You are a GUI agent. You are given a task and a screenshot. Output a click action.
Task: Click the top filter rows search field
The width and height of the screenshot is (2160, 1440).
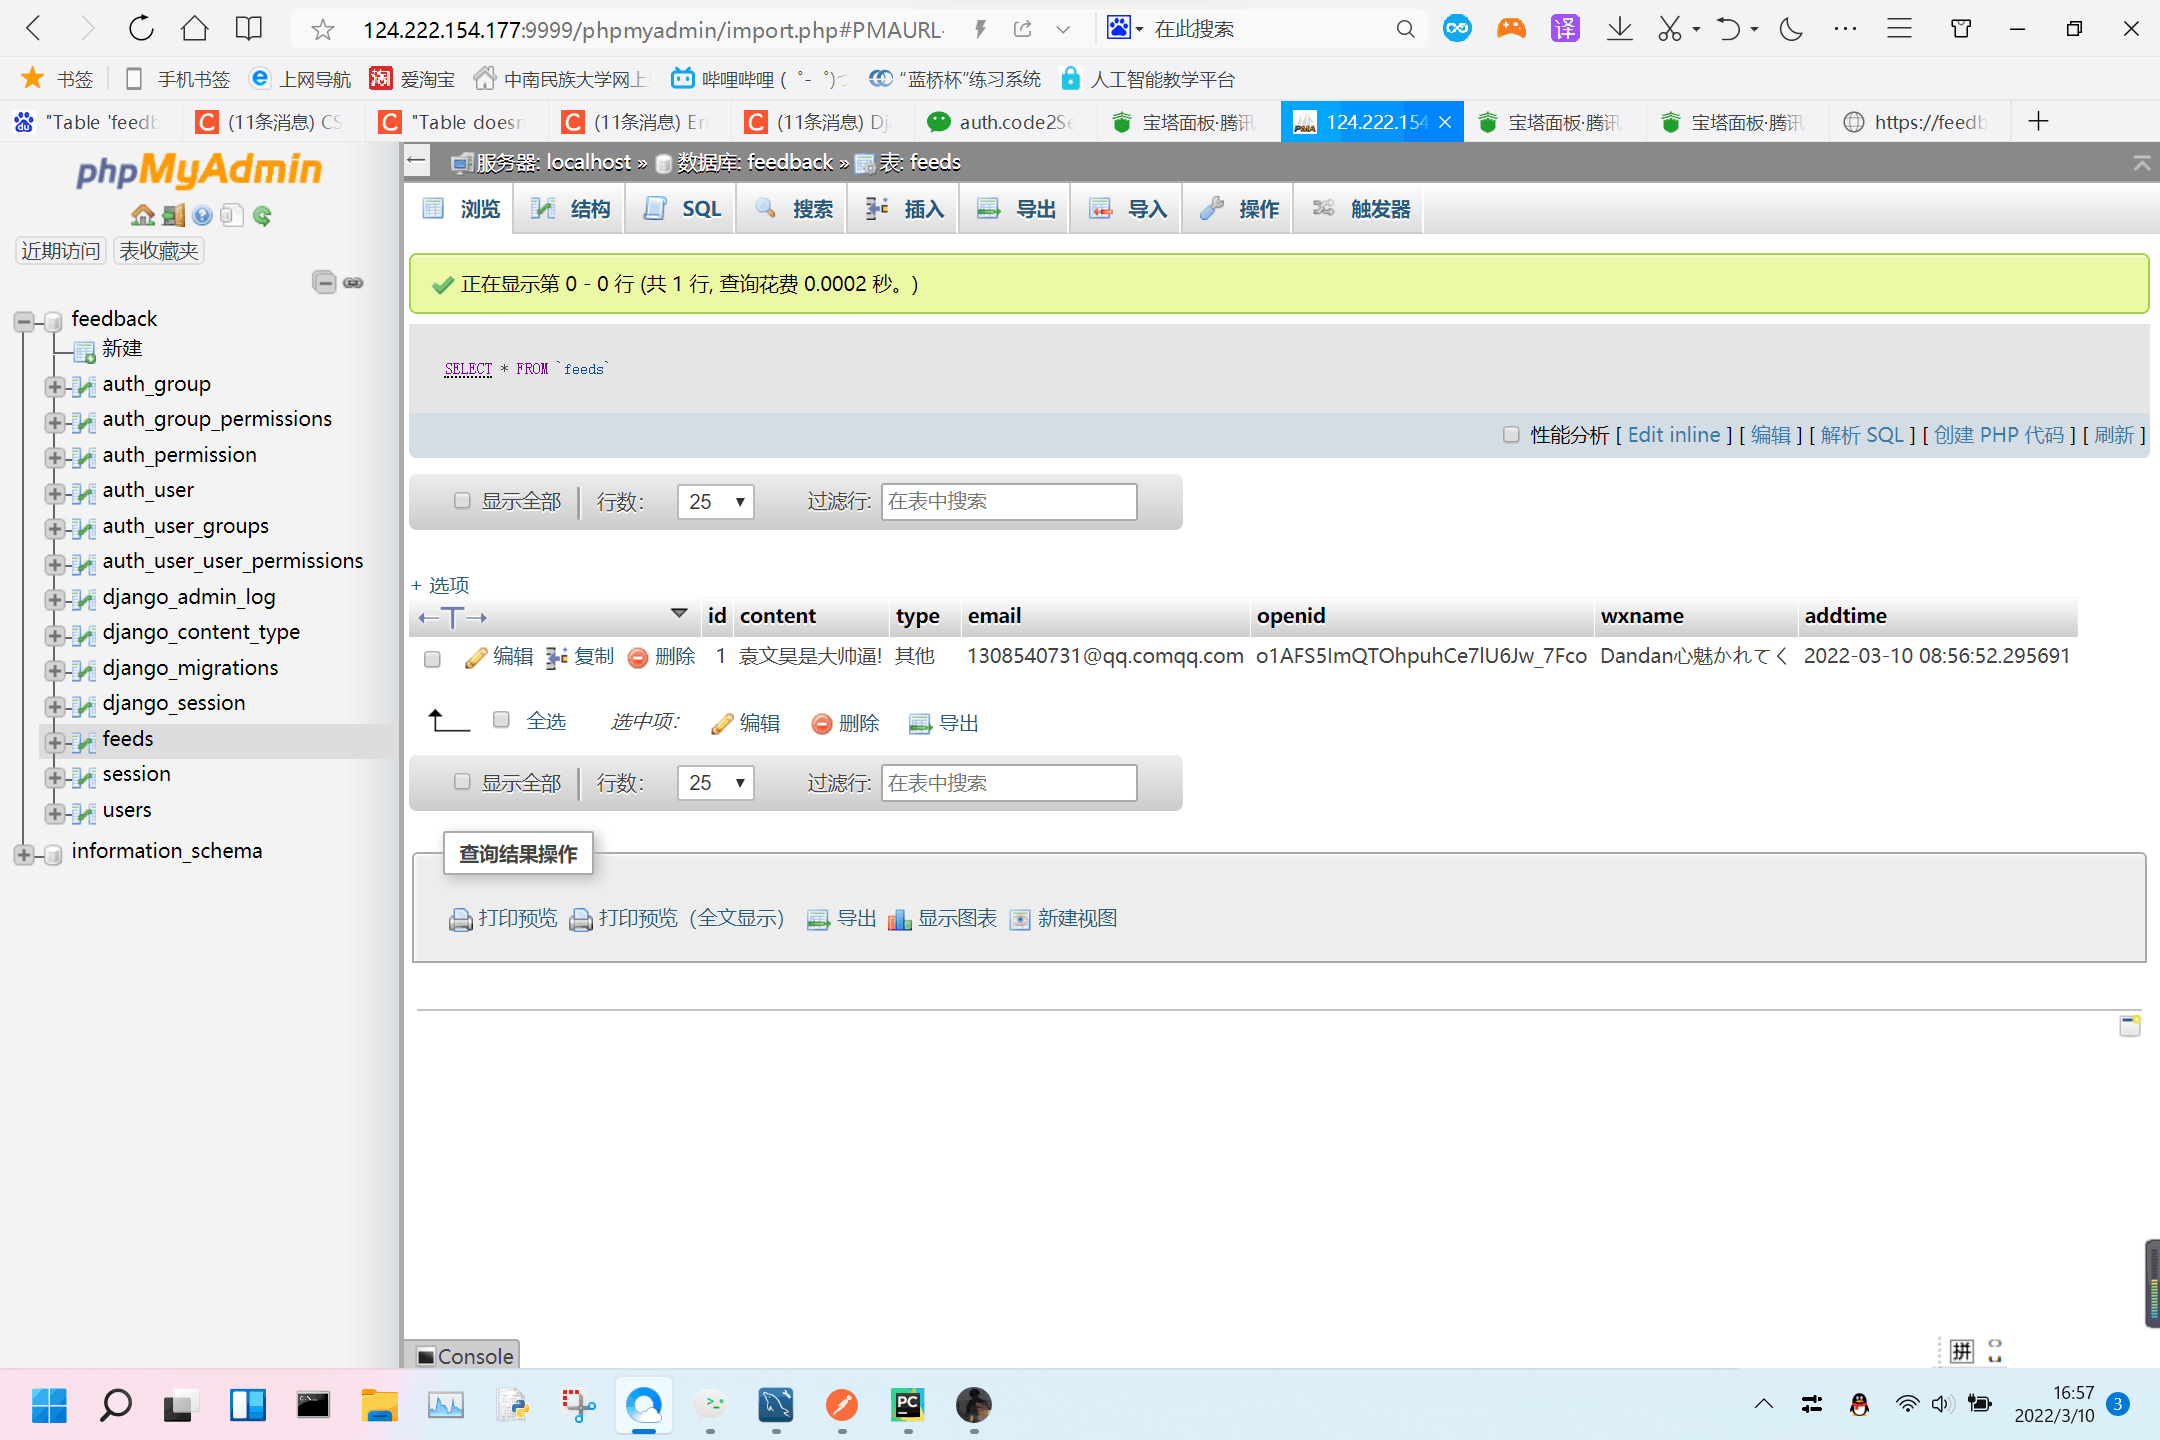click(x=1009, y=501)
